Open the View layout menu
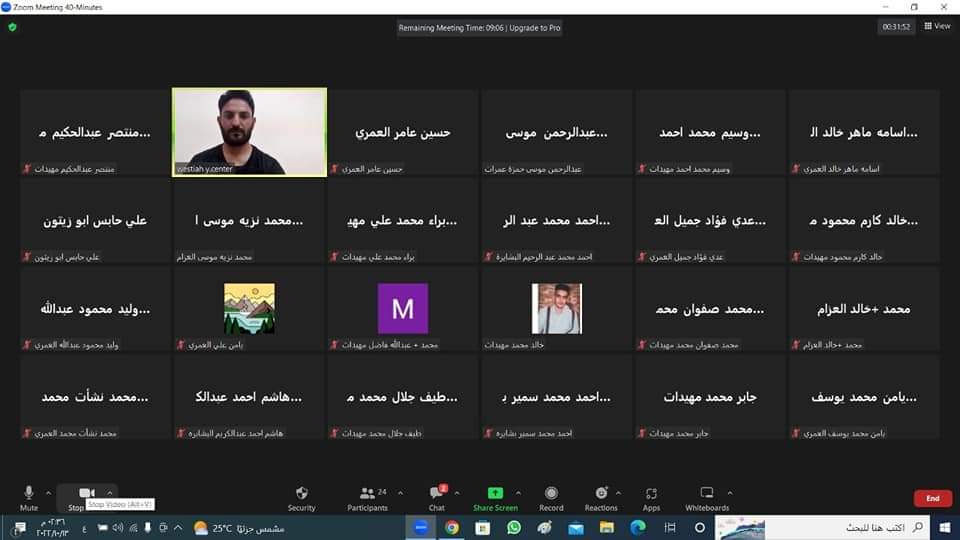This screenshot has height=540, width=960. click(x=937, y=27)
